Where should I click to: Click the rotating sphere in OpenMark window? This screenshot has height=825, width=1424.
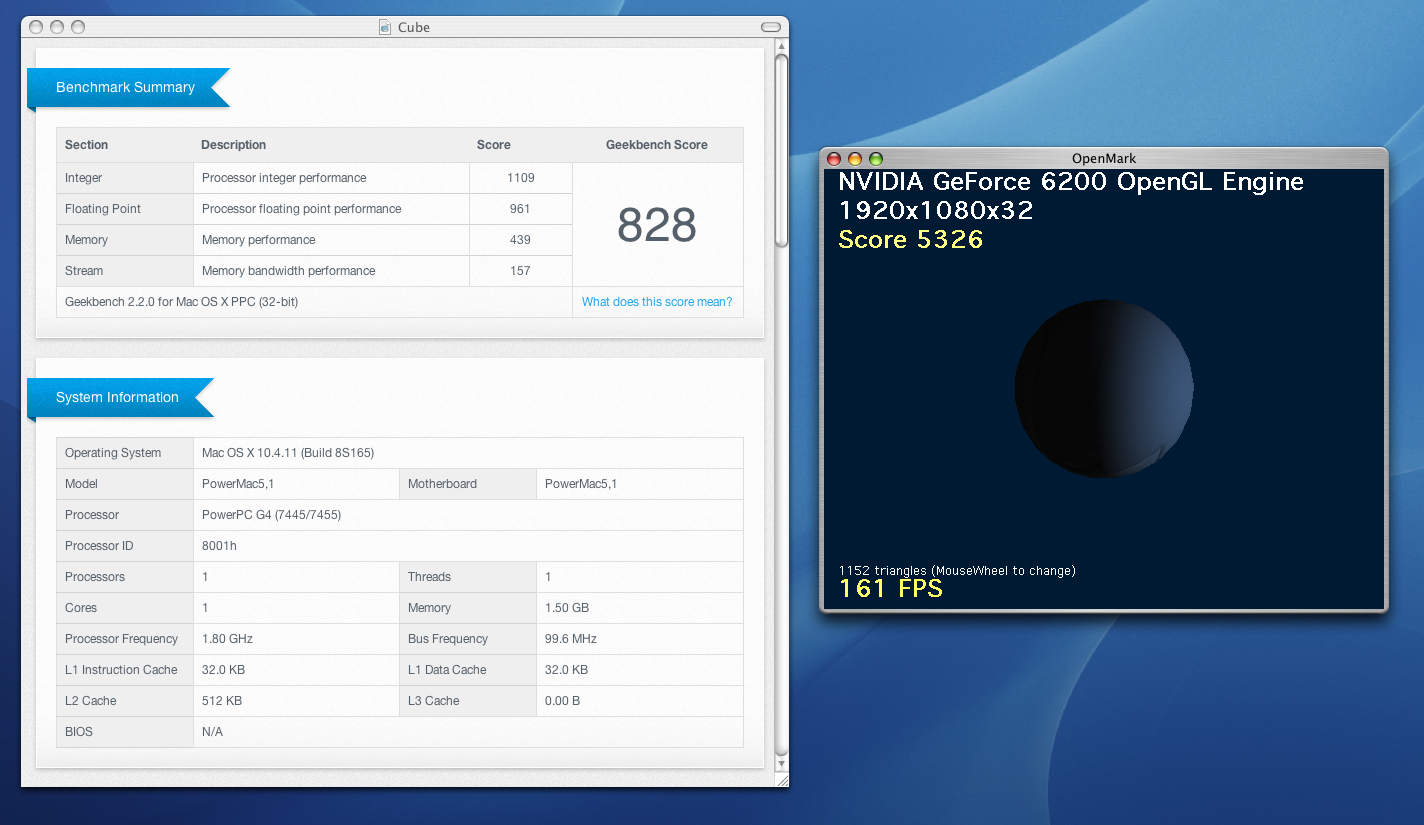[x=1104, y=388]
